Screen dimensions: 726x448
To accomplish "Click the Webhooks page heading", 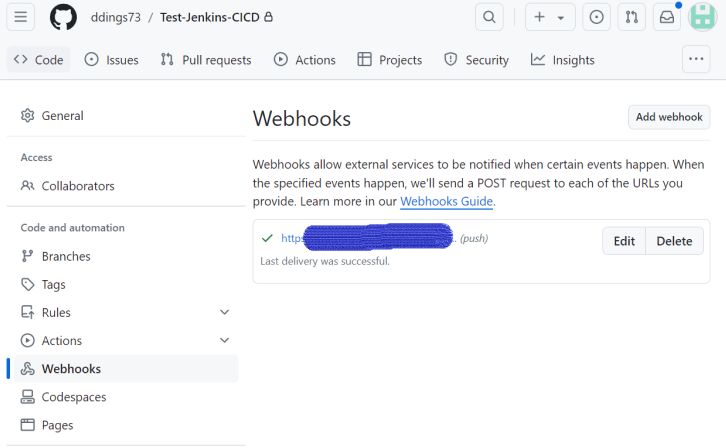I will (x=302, y=119).
